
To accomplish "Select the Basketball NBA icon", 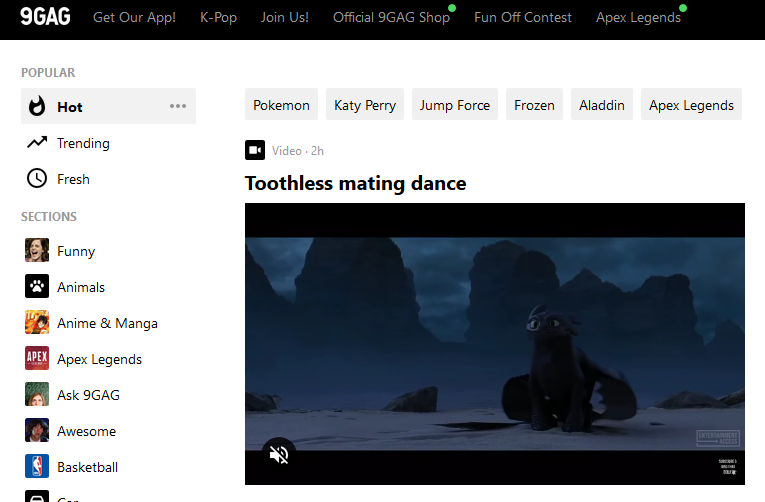I will point(37,467).
